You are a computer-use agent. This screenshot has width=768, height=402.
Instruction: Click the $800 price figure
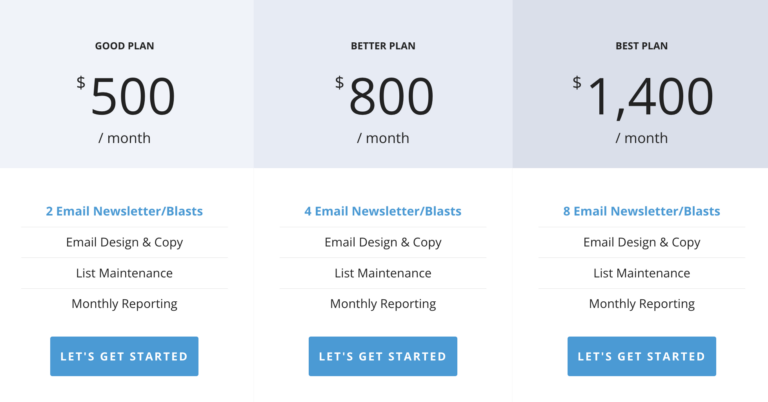tap(390, 97)
